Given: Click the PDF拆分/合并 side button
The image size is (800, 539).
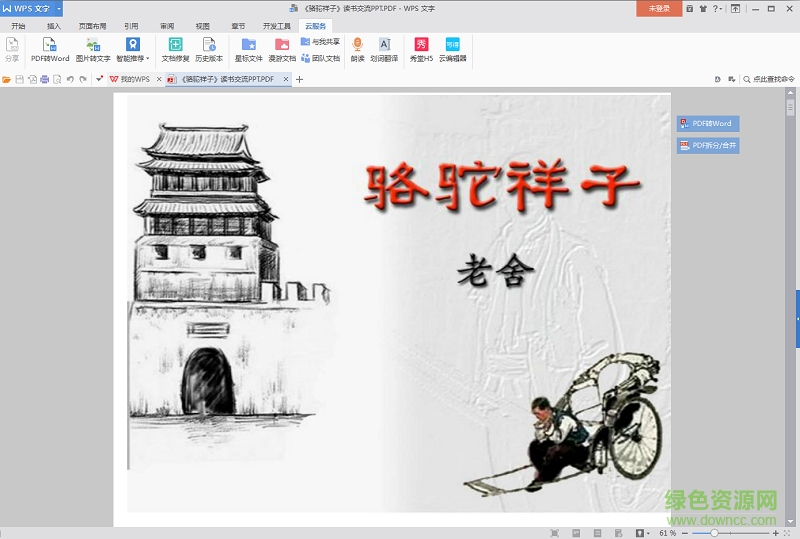Looking at the screenshot, I should (708, 146).
